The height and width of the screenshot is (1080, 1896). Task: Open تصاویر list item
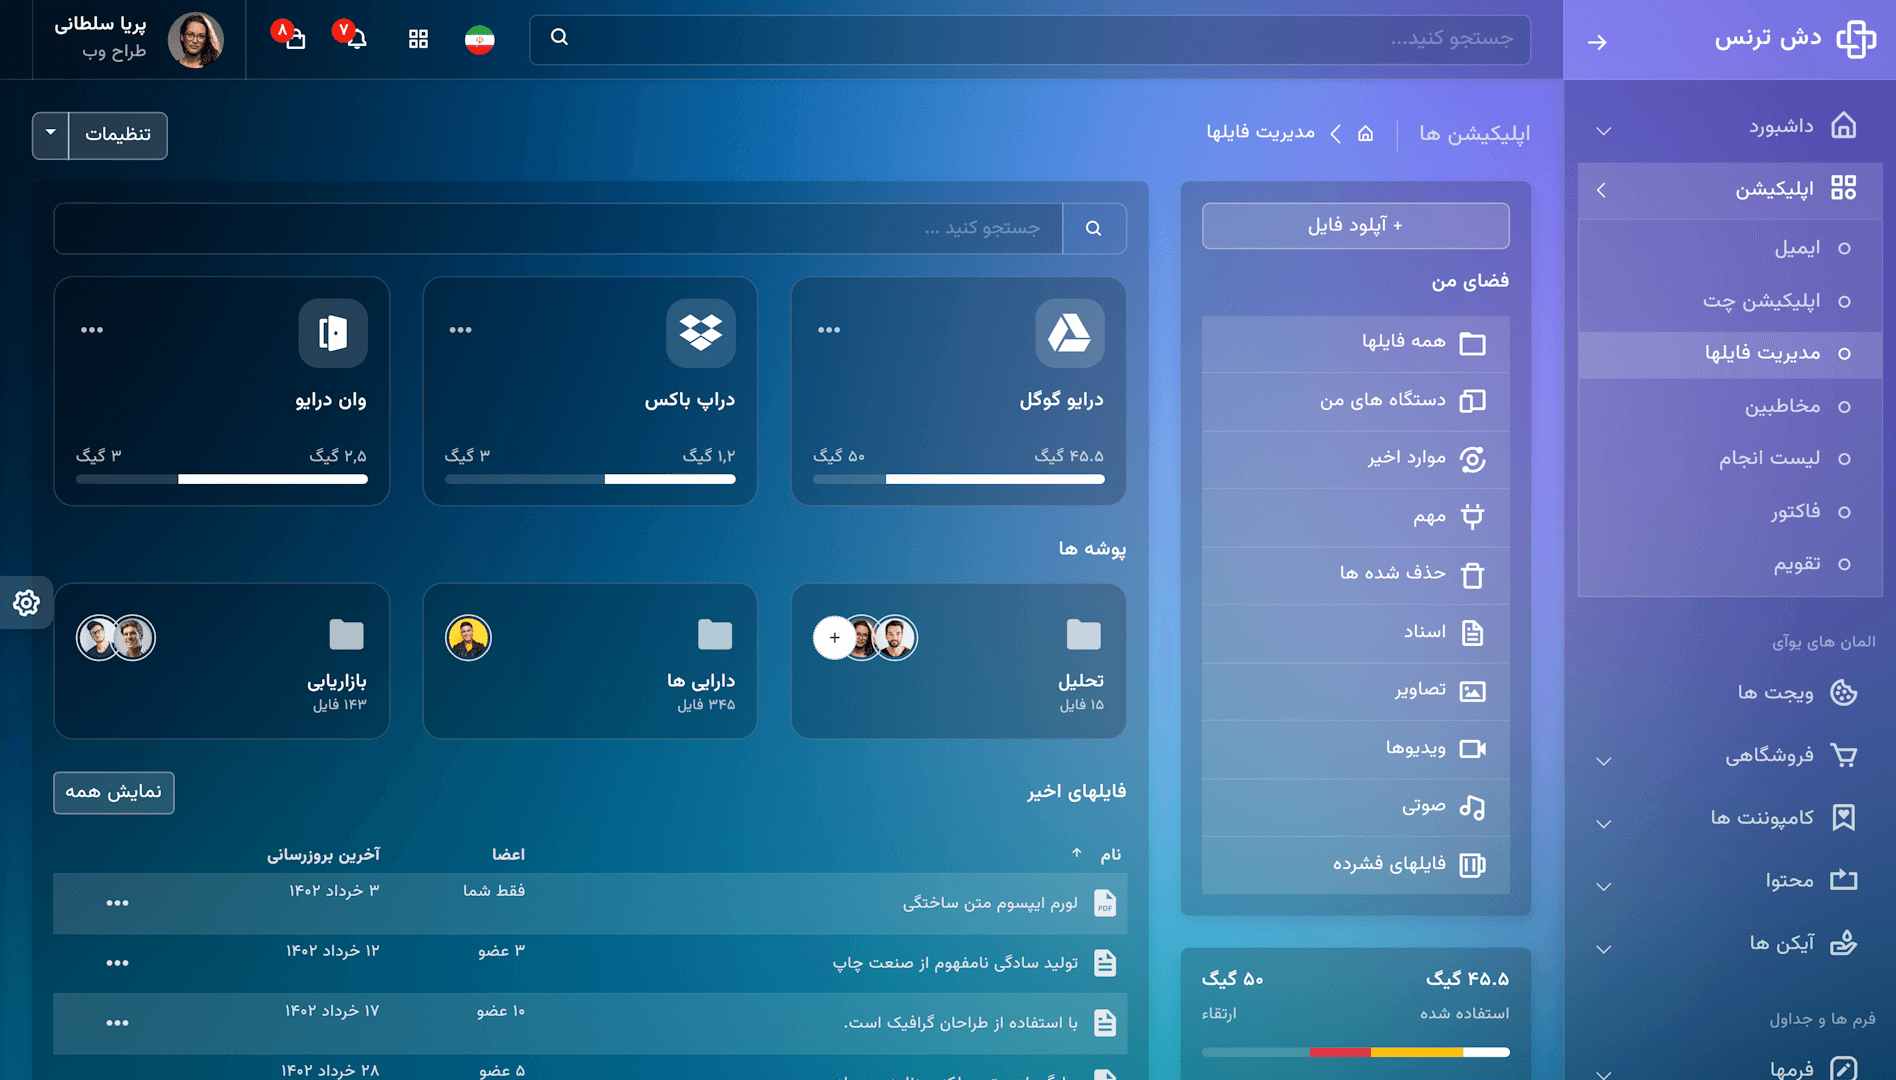(1356, 690)
